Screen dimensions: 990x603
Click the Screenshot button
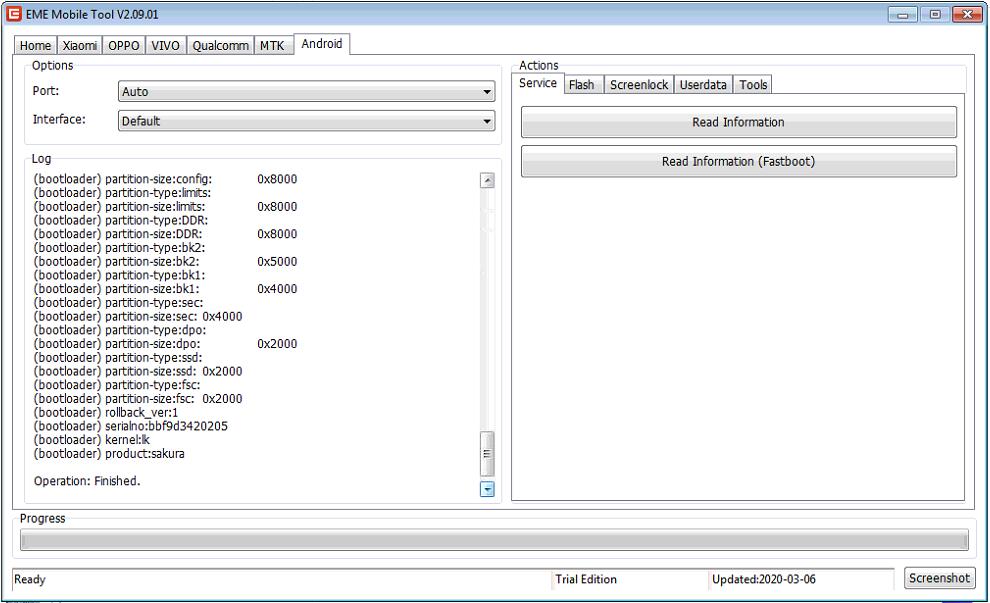(x=939, y=578)
